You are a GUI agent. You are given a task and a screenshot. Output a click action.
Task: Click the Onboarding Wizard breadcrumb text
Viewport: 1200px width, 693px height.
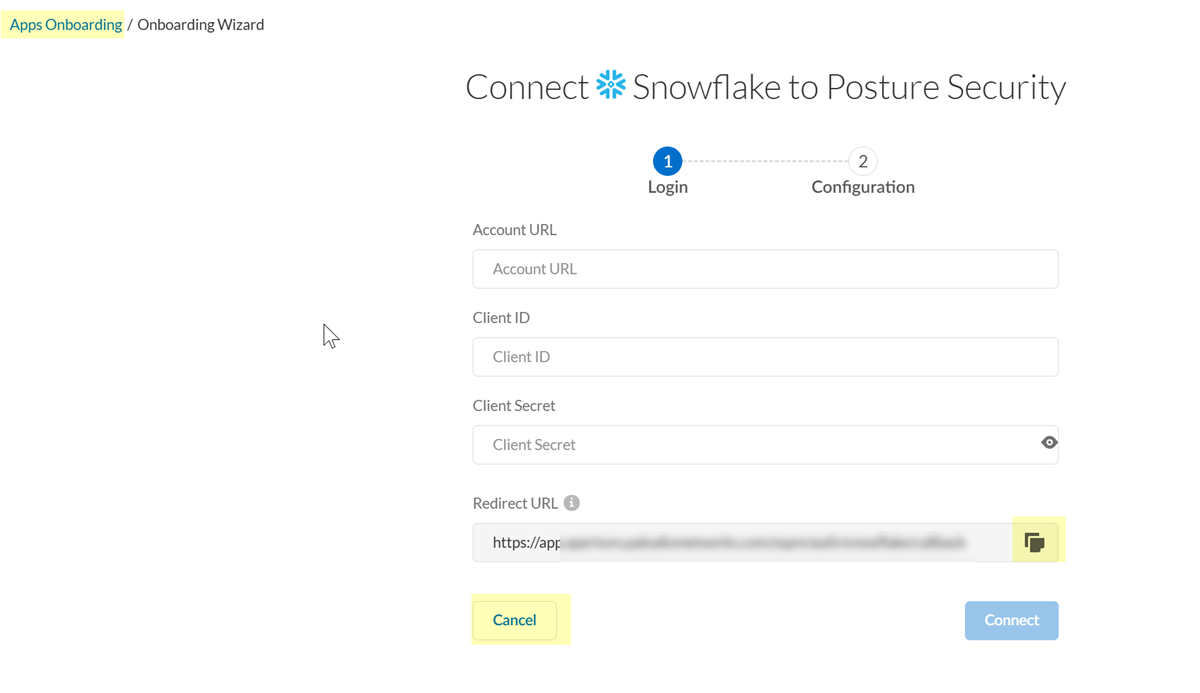tap(201, 25)
